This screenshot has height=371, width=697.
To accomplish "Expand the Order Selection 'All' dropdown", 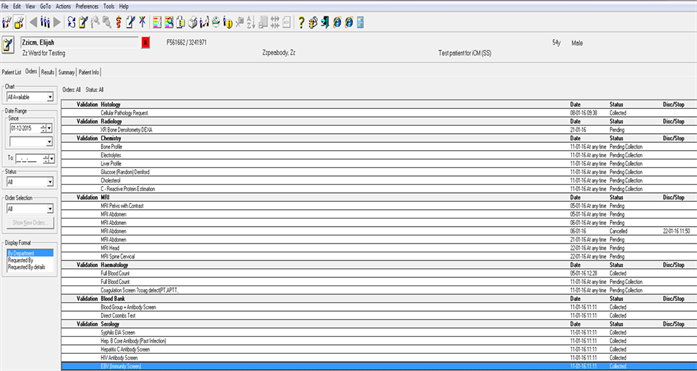I will coord(50,209).
